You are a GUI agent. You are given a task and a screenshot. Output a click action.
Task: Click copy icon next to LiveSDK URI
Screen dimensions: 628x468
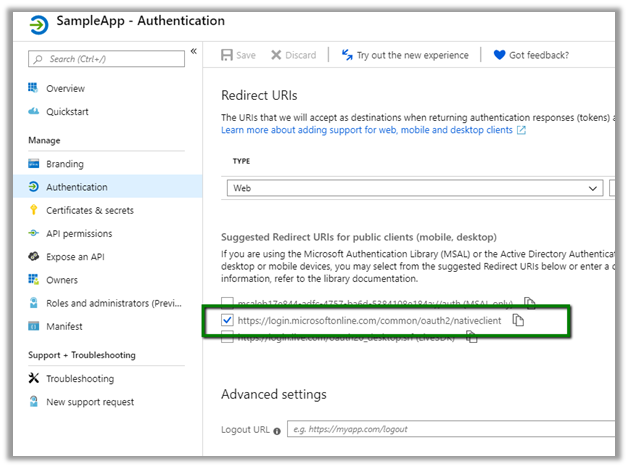tap(472, 337)
